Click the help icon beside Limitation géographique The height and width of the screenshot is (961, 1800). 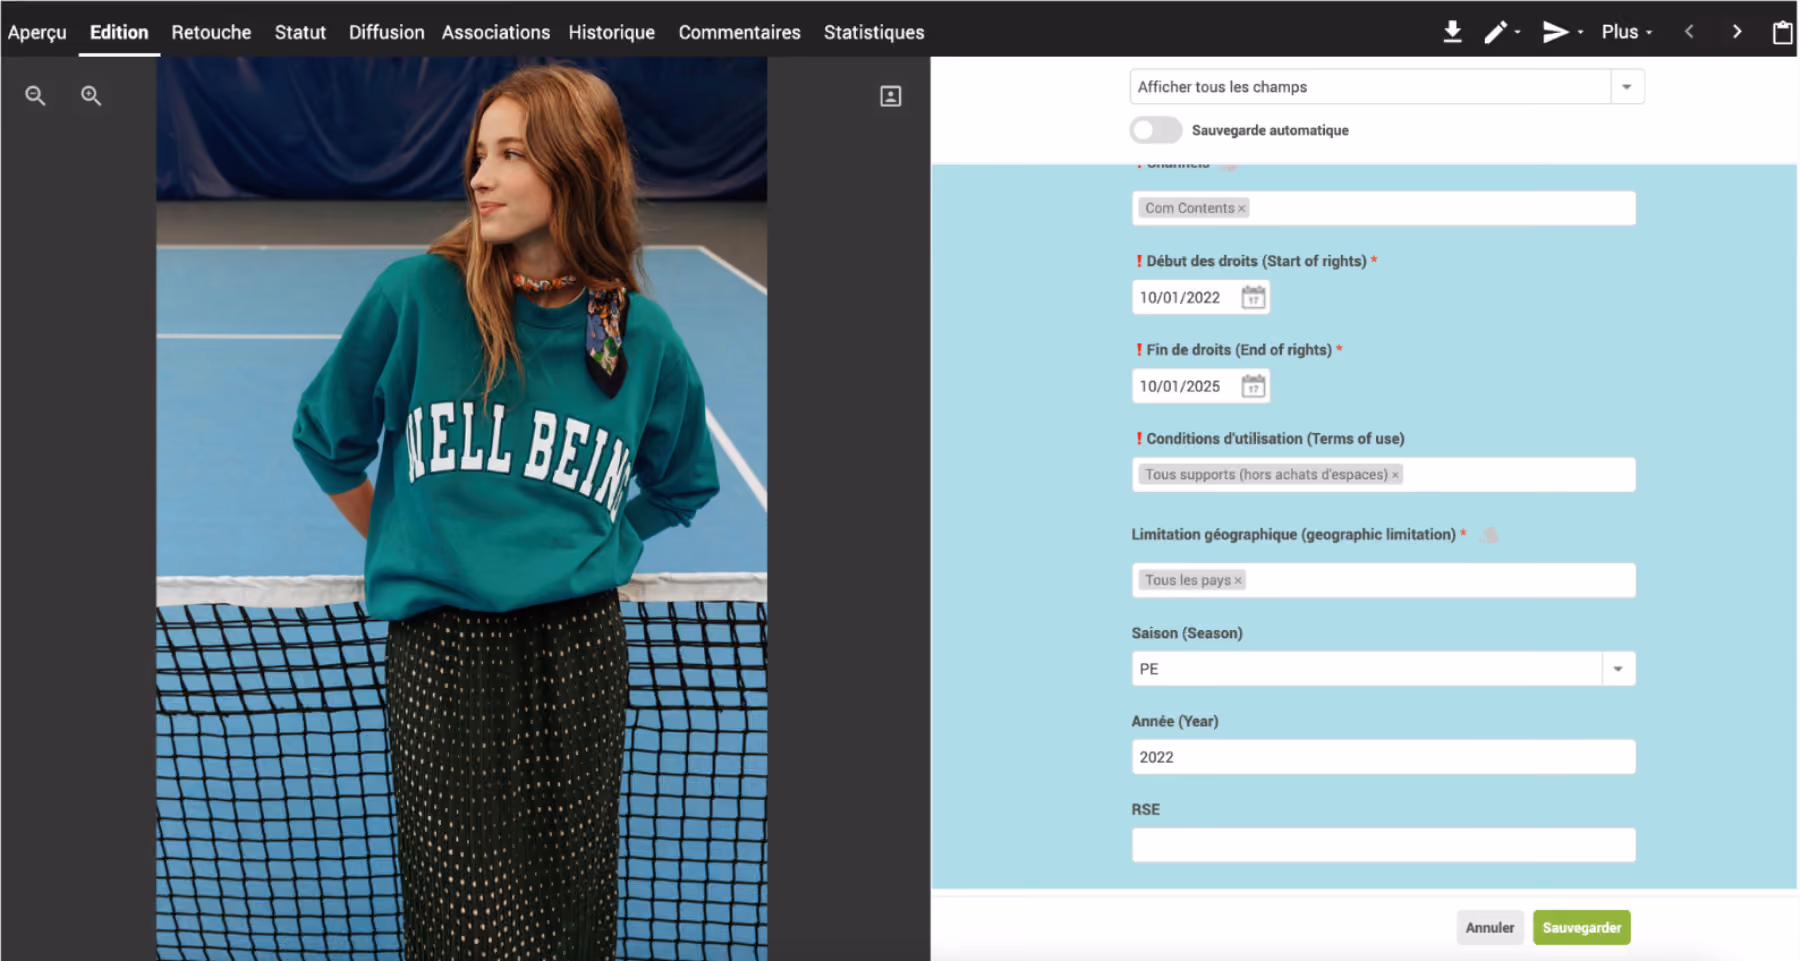(x=1489, y=535)
